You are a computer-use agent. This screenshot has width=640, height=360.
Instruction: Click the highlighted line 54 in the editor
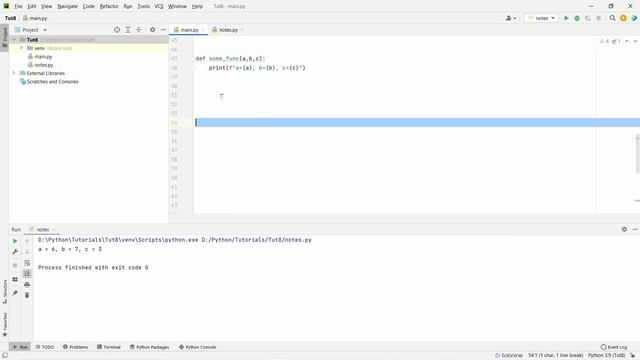(417, 122)
